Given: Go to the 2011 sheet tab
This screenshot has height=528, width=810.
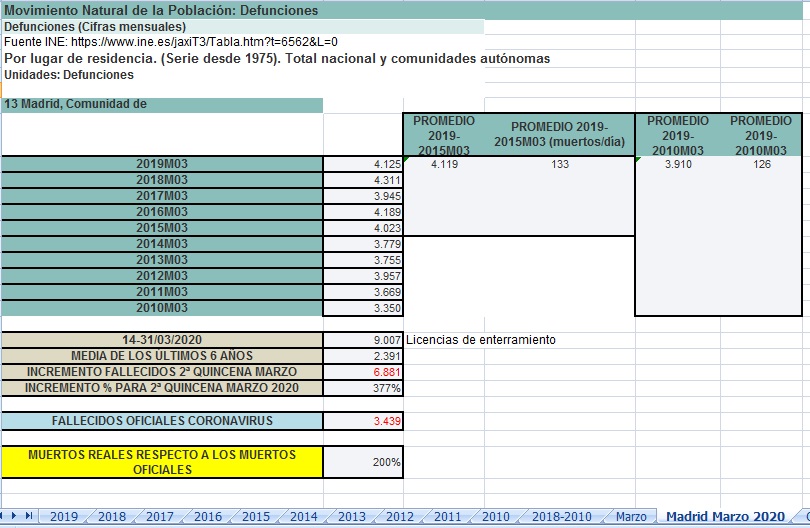Looking at the screenshot, I should (447, 516).
